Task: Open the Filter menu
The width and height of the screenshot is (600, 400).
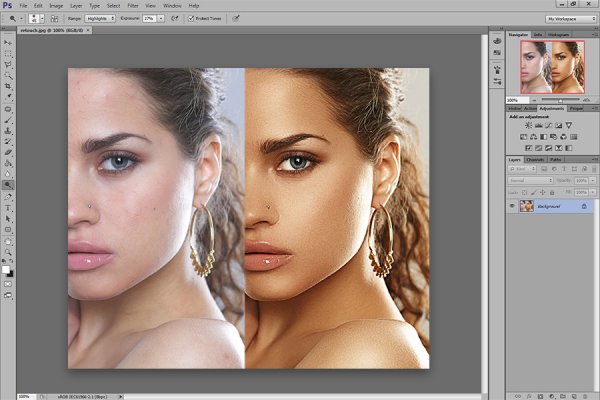Action: pyautogui.click(x=133, y=6)
